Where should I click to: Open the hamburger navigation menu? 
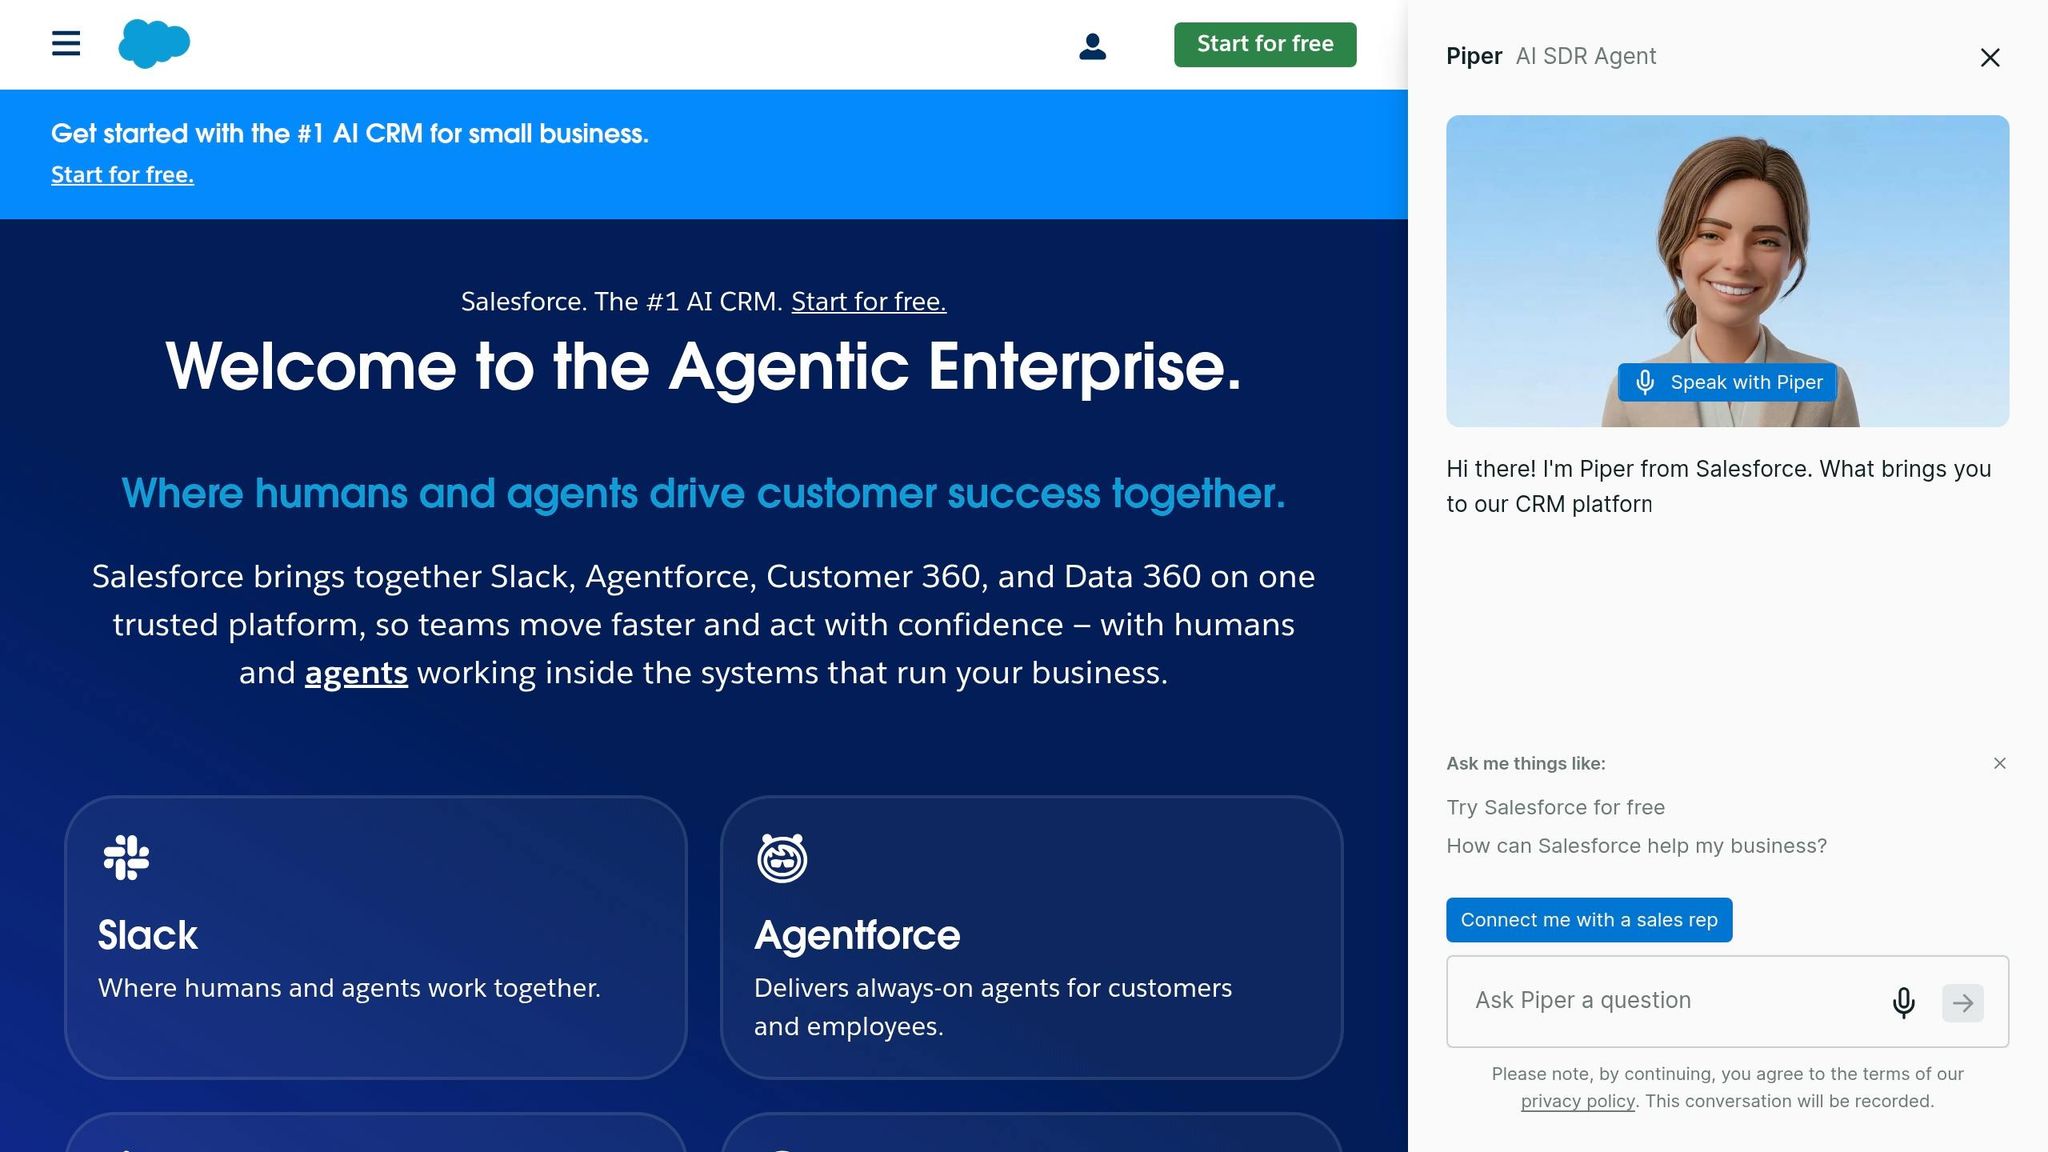(x=64, y=44)
